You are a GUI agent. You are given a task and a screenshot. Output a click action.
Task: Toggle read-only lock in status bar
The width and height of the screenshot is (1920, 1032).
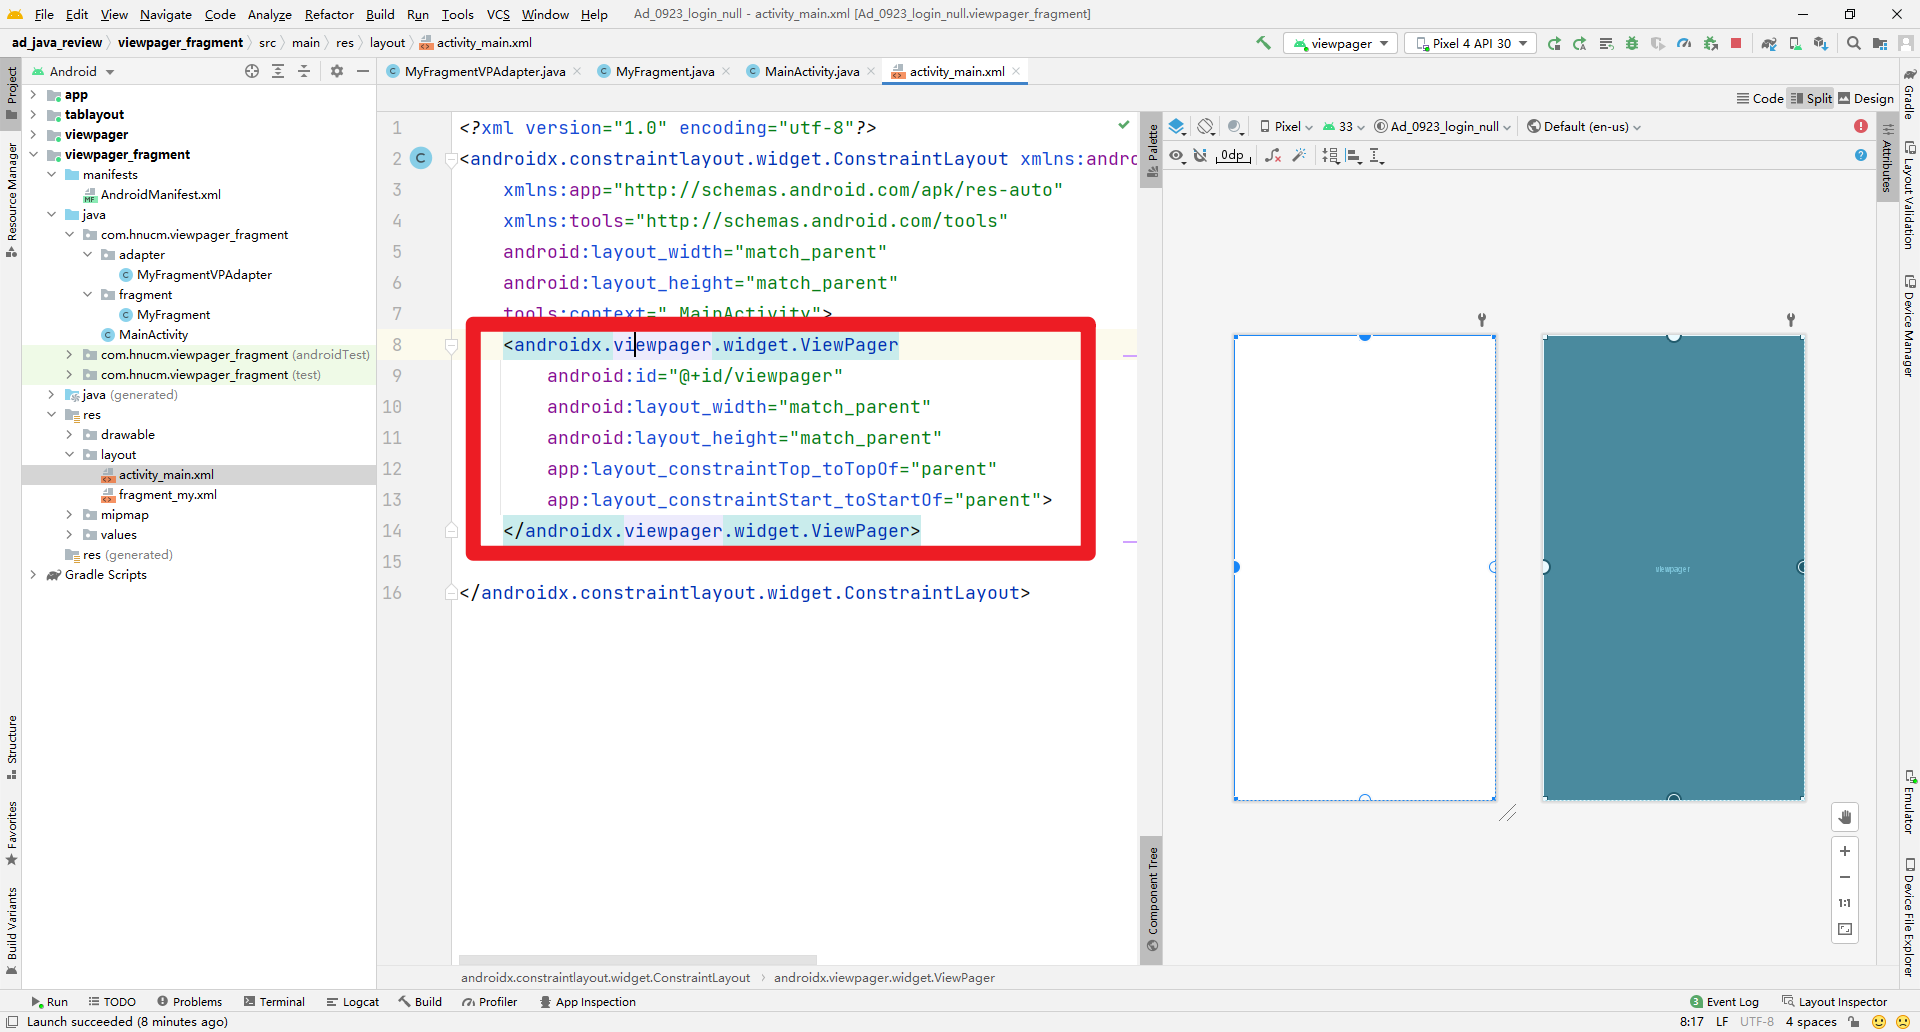point(1854,1021)
